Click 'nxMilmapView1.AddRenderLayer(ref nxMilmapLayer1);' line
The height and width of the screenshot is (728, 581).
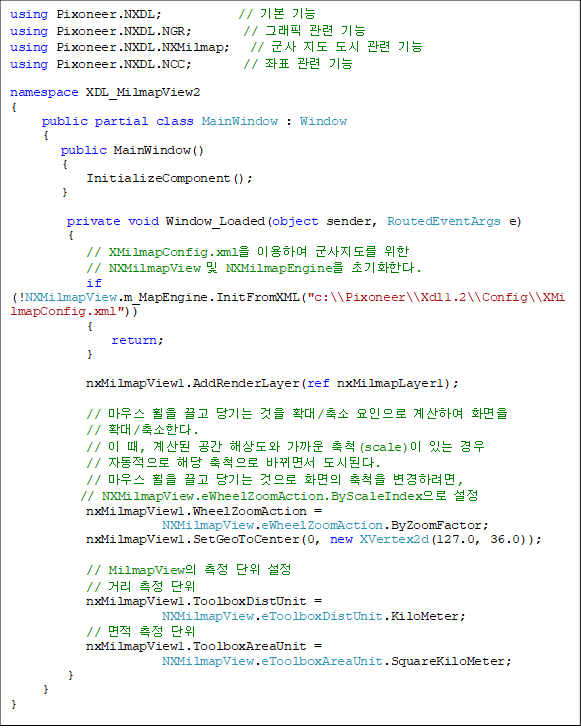coord(272,384)
